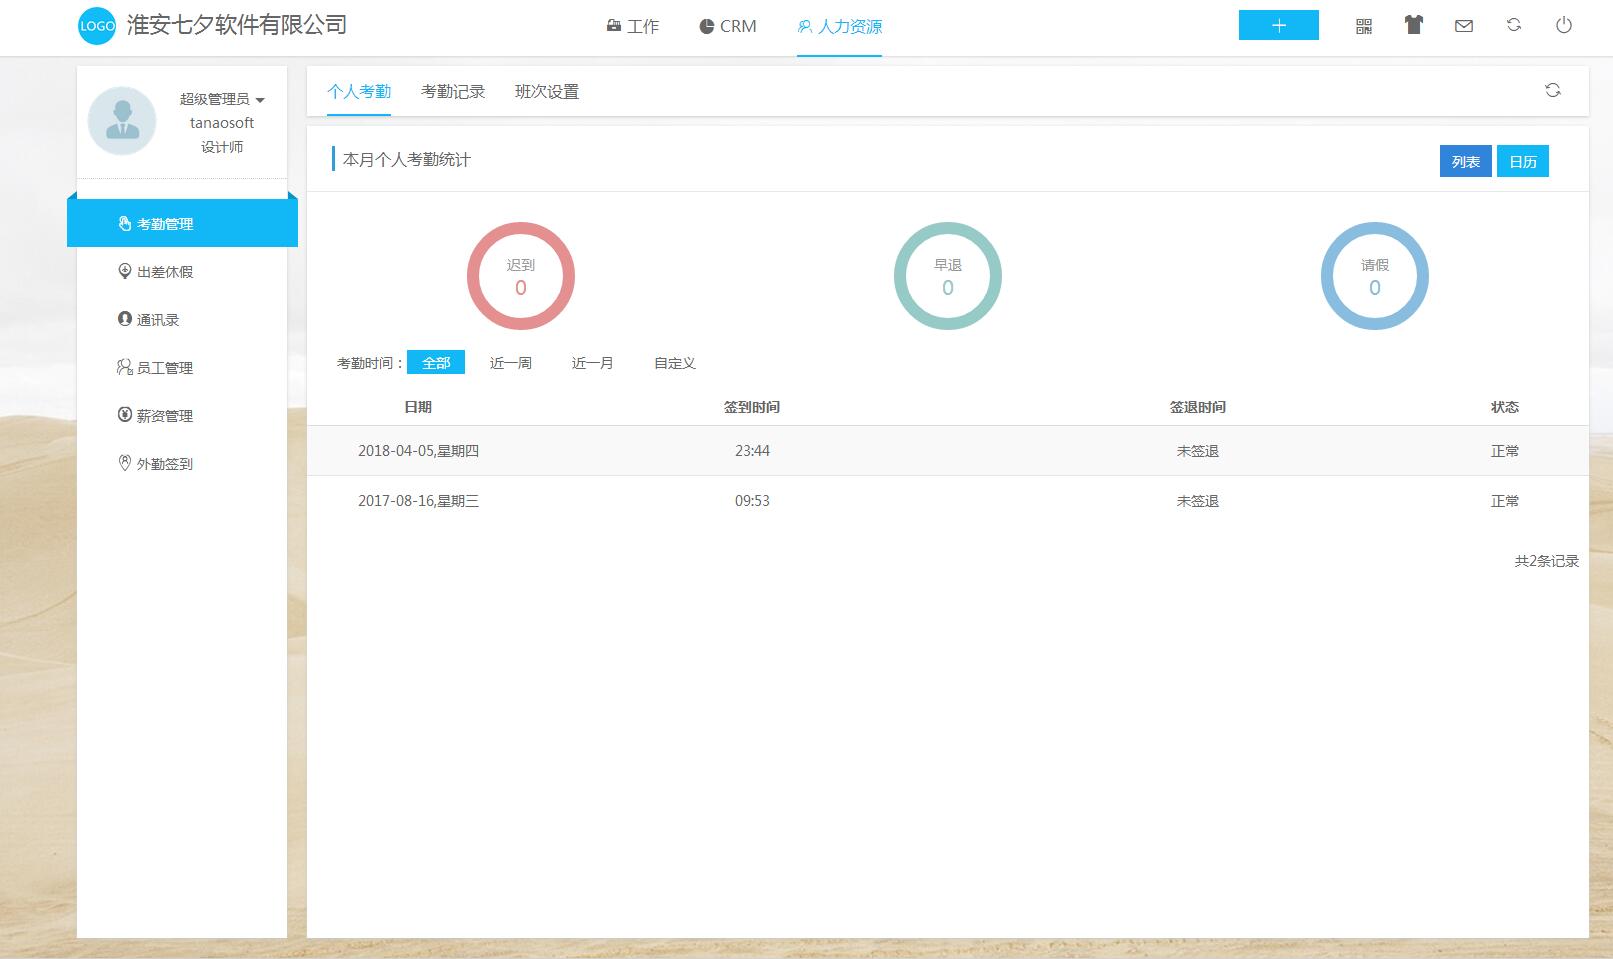Viewport: 1613px width, 959px height.
Task: Expand the 超级管理员 user dropdown
Action: click(222, 99)
